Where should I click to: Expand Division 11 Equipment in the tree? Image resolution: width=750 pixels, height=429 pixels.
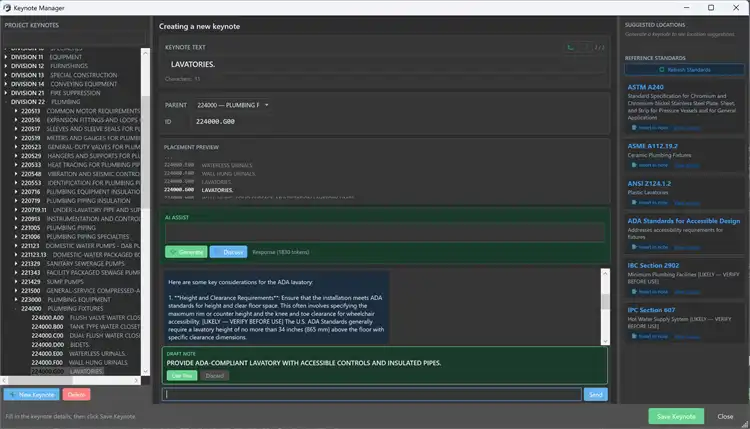[6, 57]
